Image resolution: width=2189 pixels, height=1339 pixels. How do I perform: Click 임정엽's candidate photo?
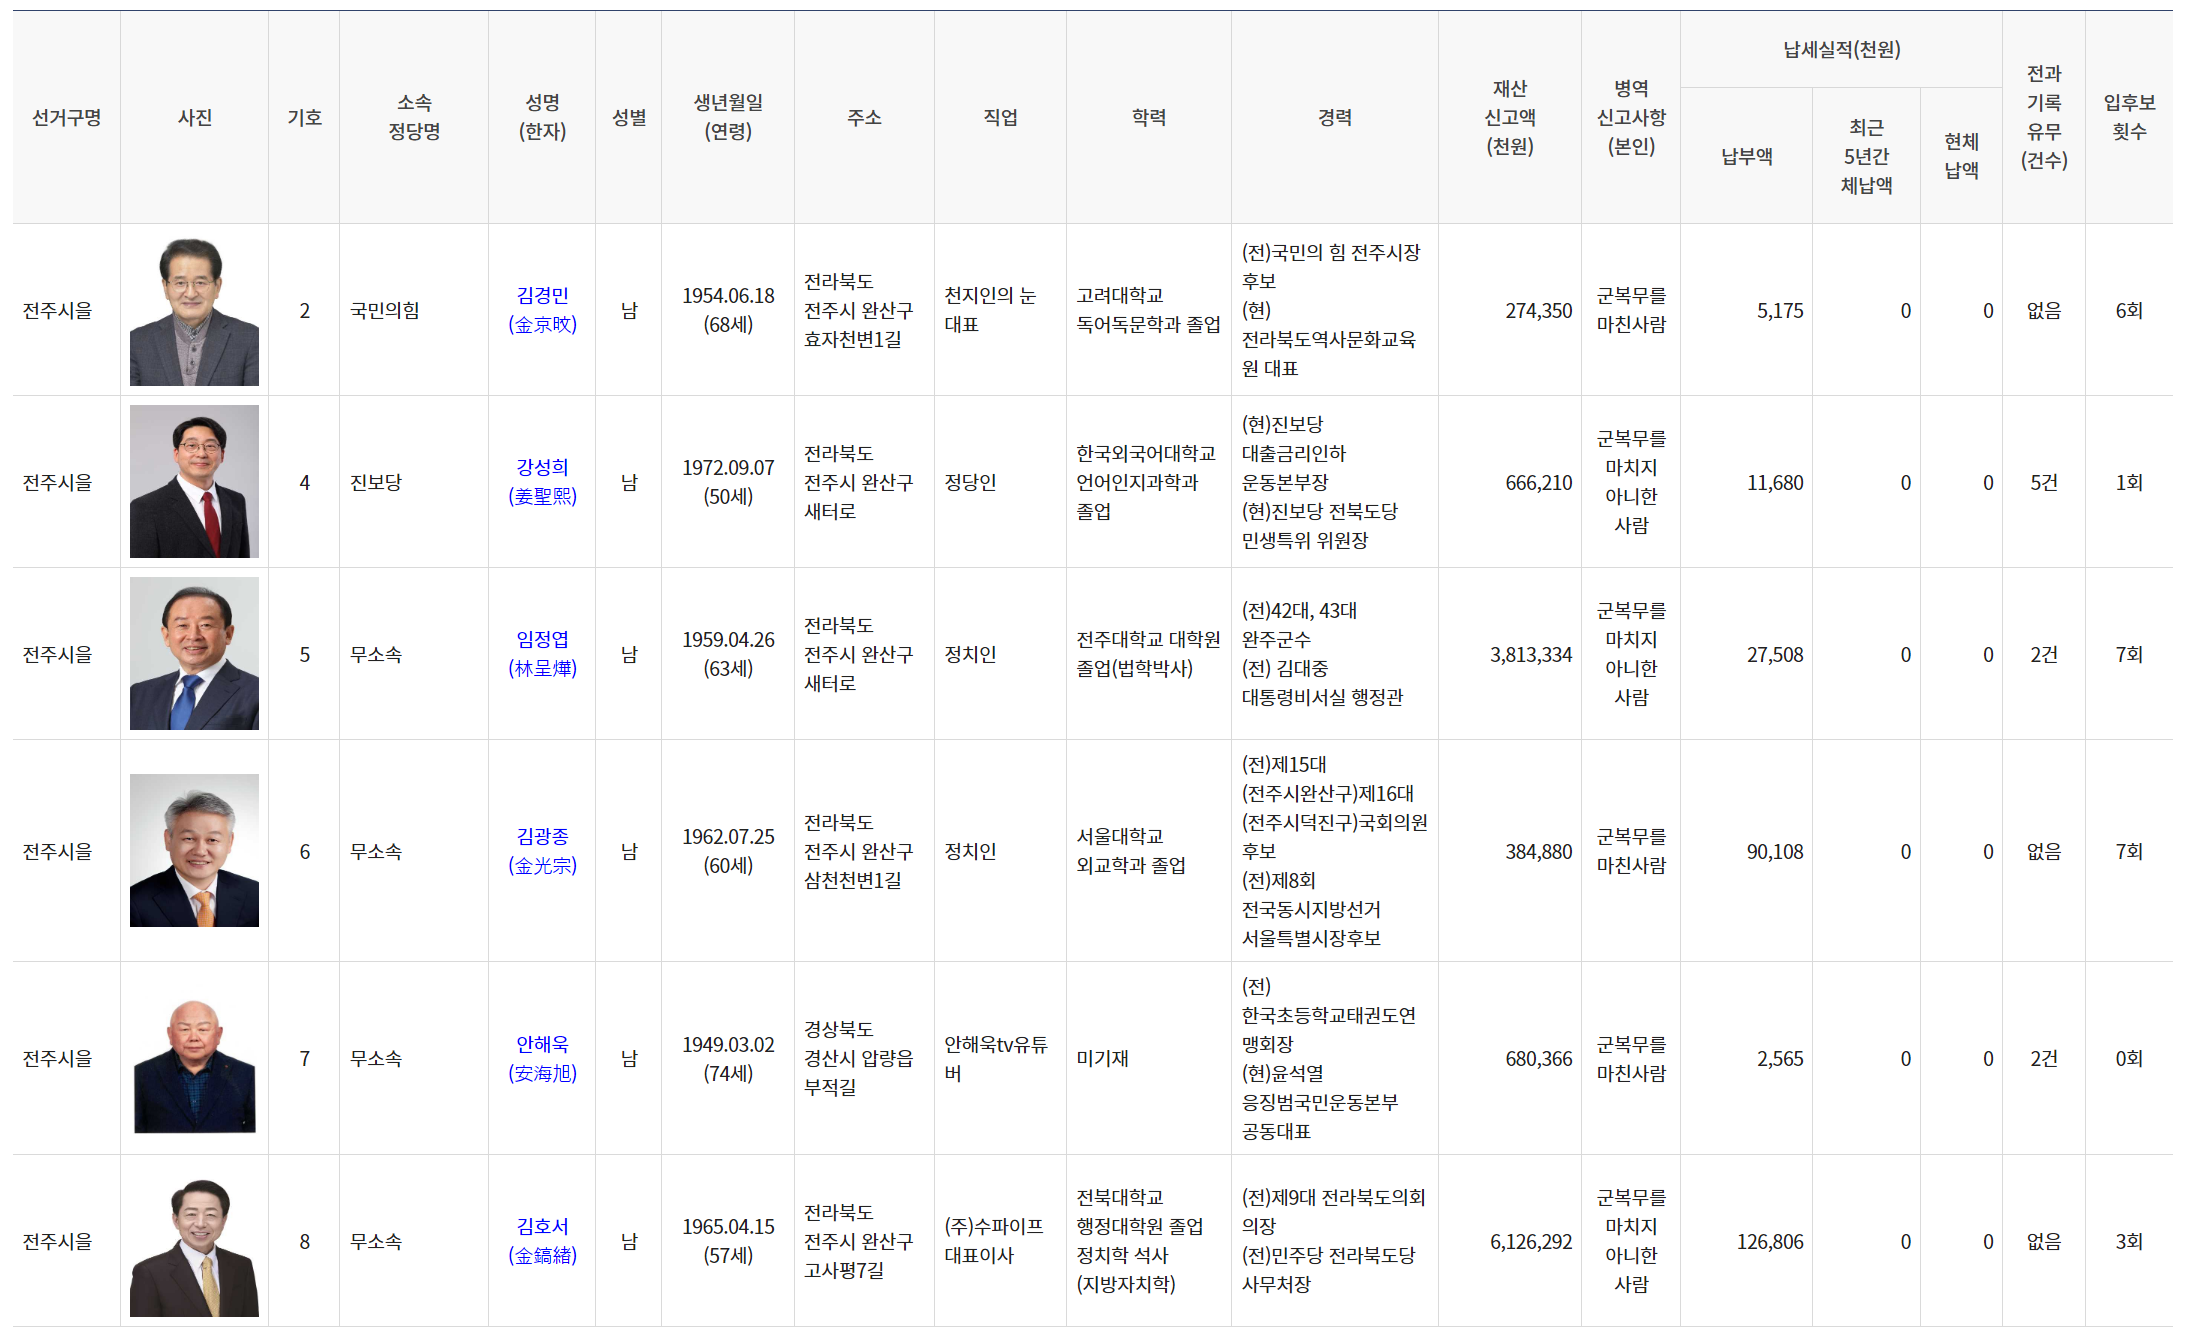(x=194, y=654)
